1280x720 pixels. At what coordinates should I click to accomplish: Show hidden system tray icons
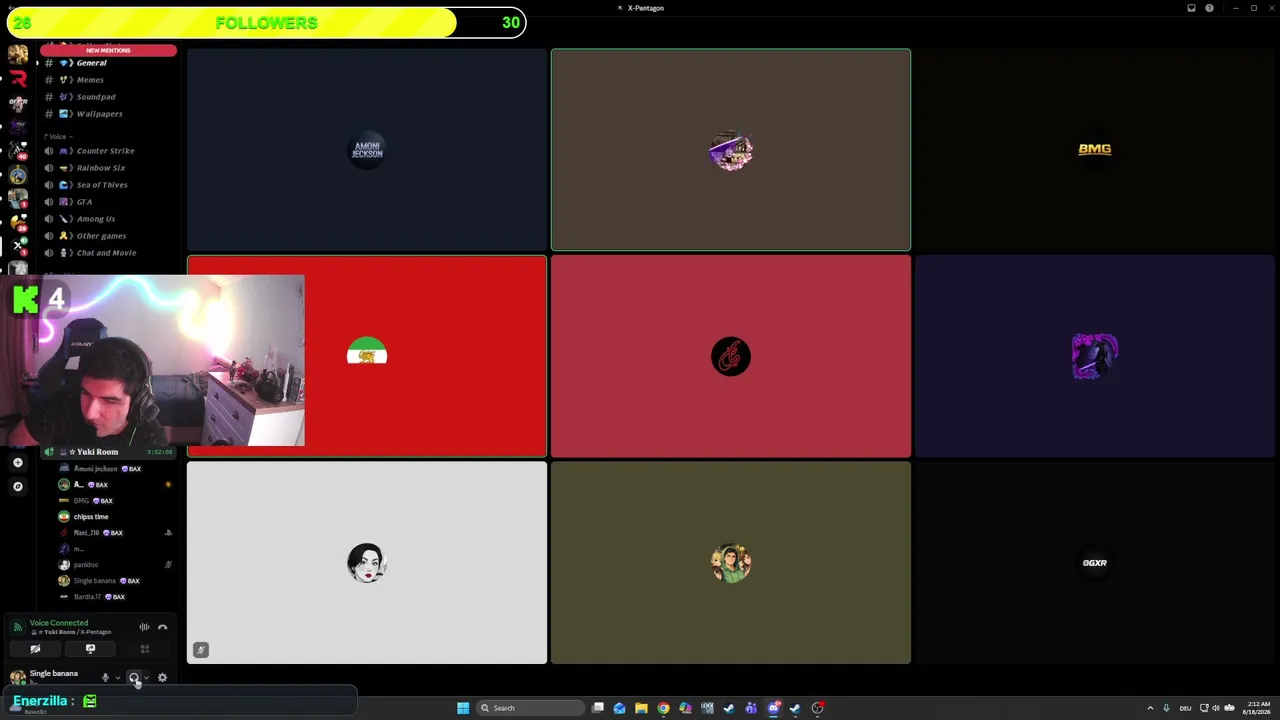tap(1150, 708)
